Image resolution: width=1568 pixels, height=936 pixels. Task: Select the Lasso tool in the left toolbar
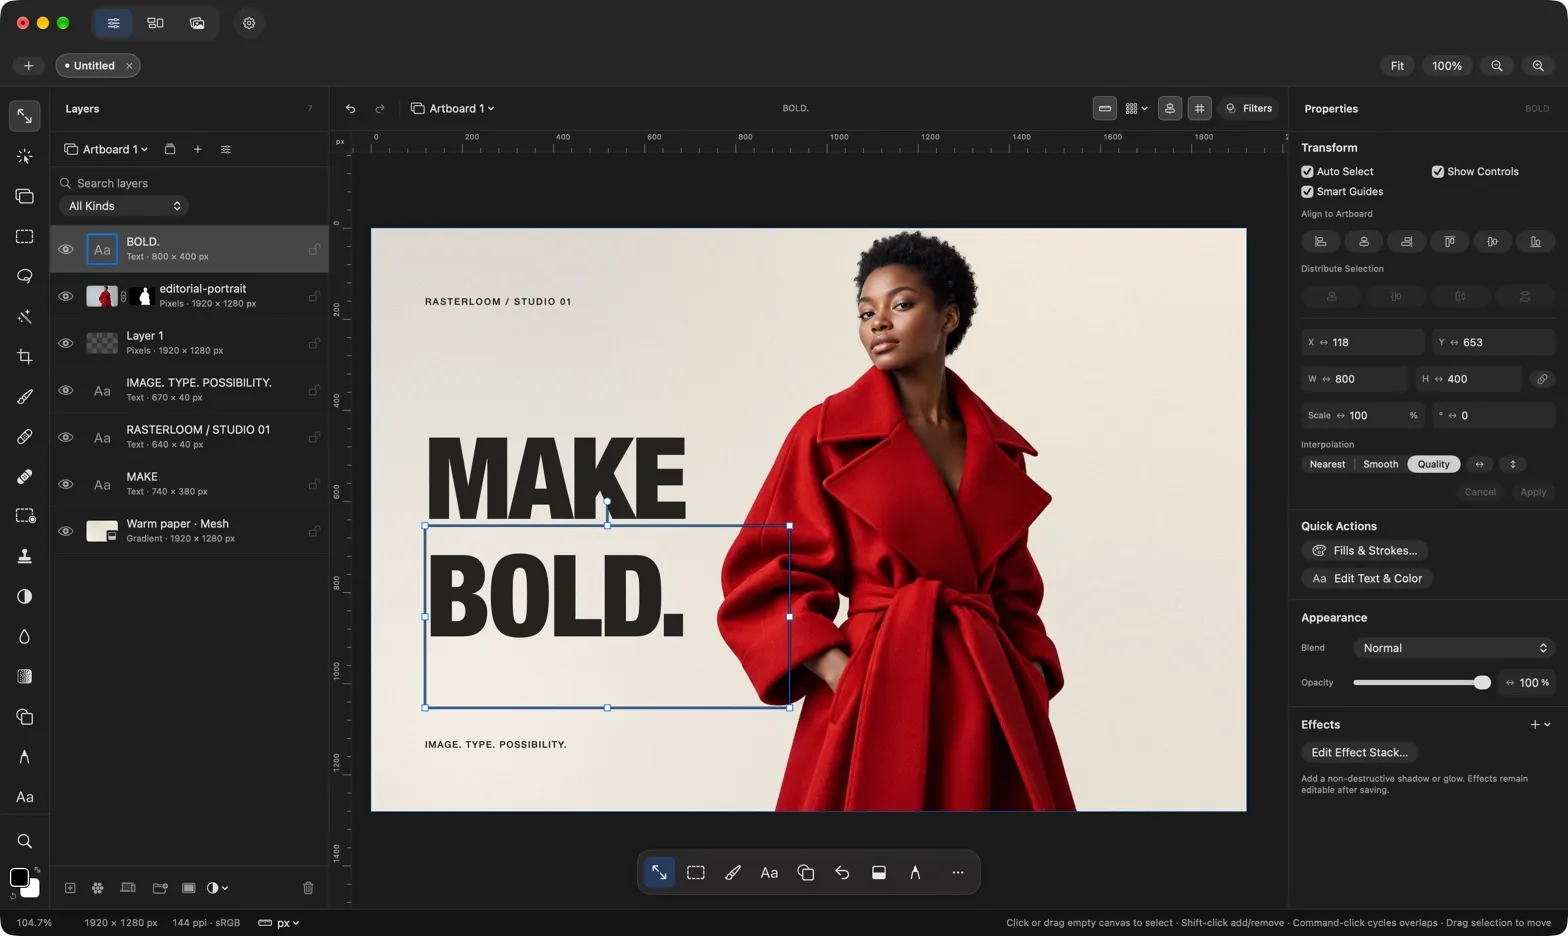[x=25, y=276]
